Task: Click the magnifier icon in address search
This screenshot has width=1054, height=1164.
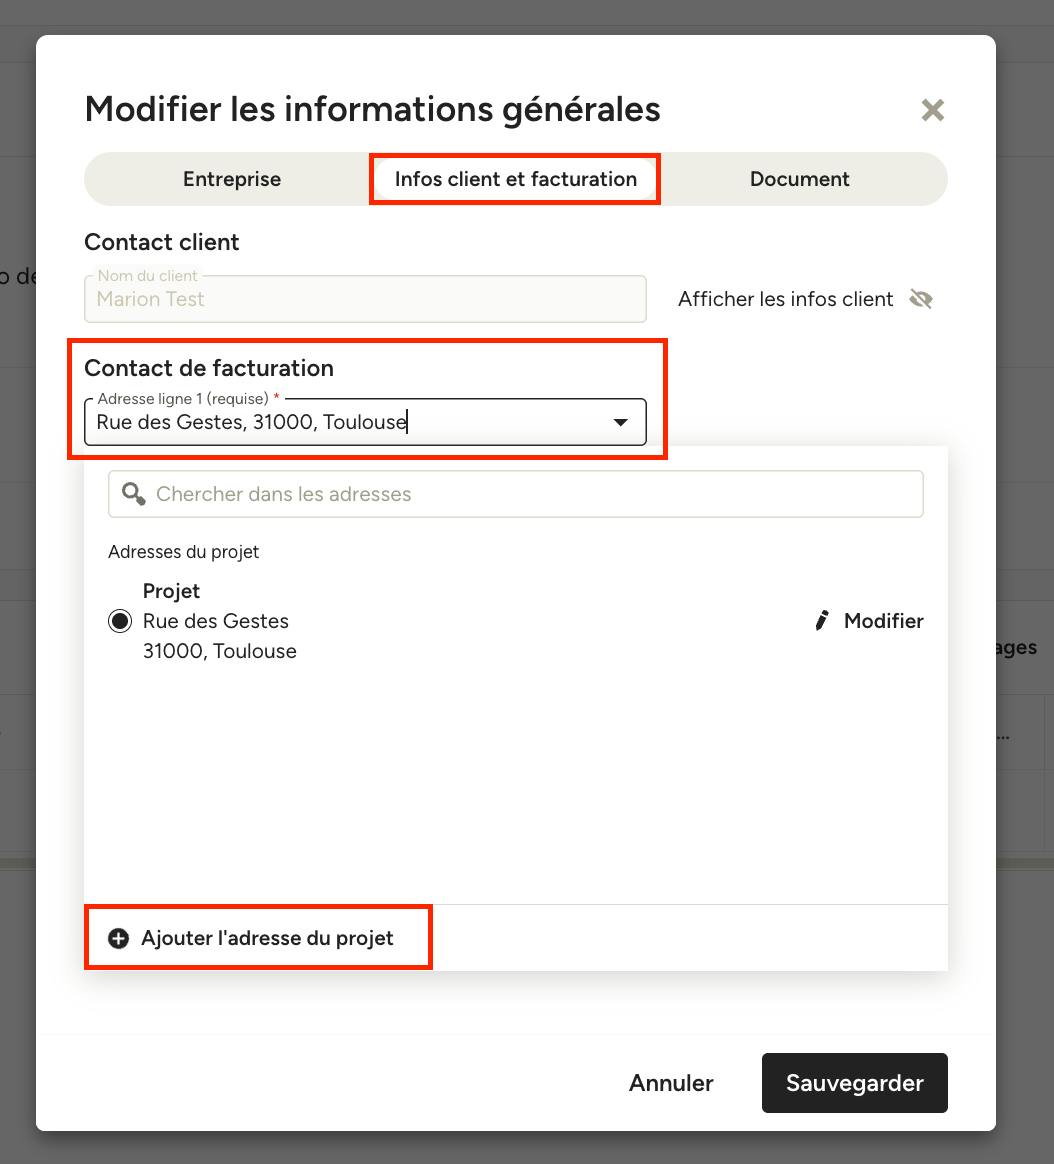Action: (134, 494)
